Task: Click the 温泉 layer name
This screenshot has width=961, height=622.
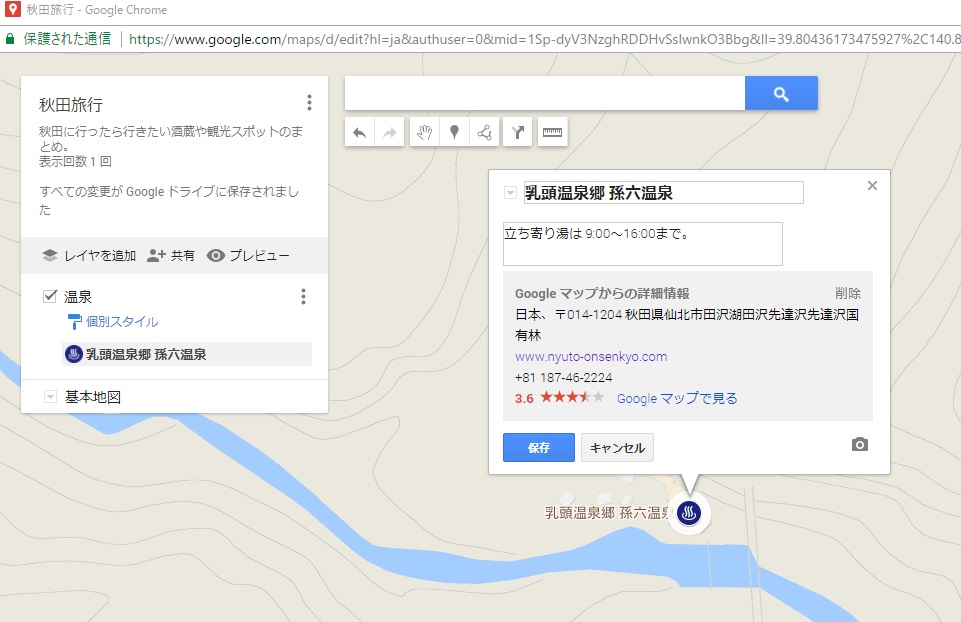Action: [x=78, y=297]
